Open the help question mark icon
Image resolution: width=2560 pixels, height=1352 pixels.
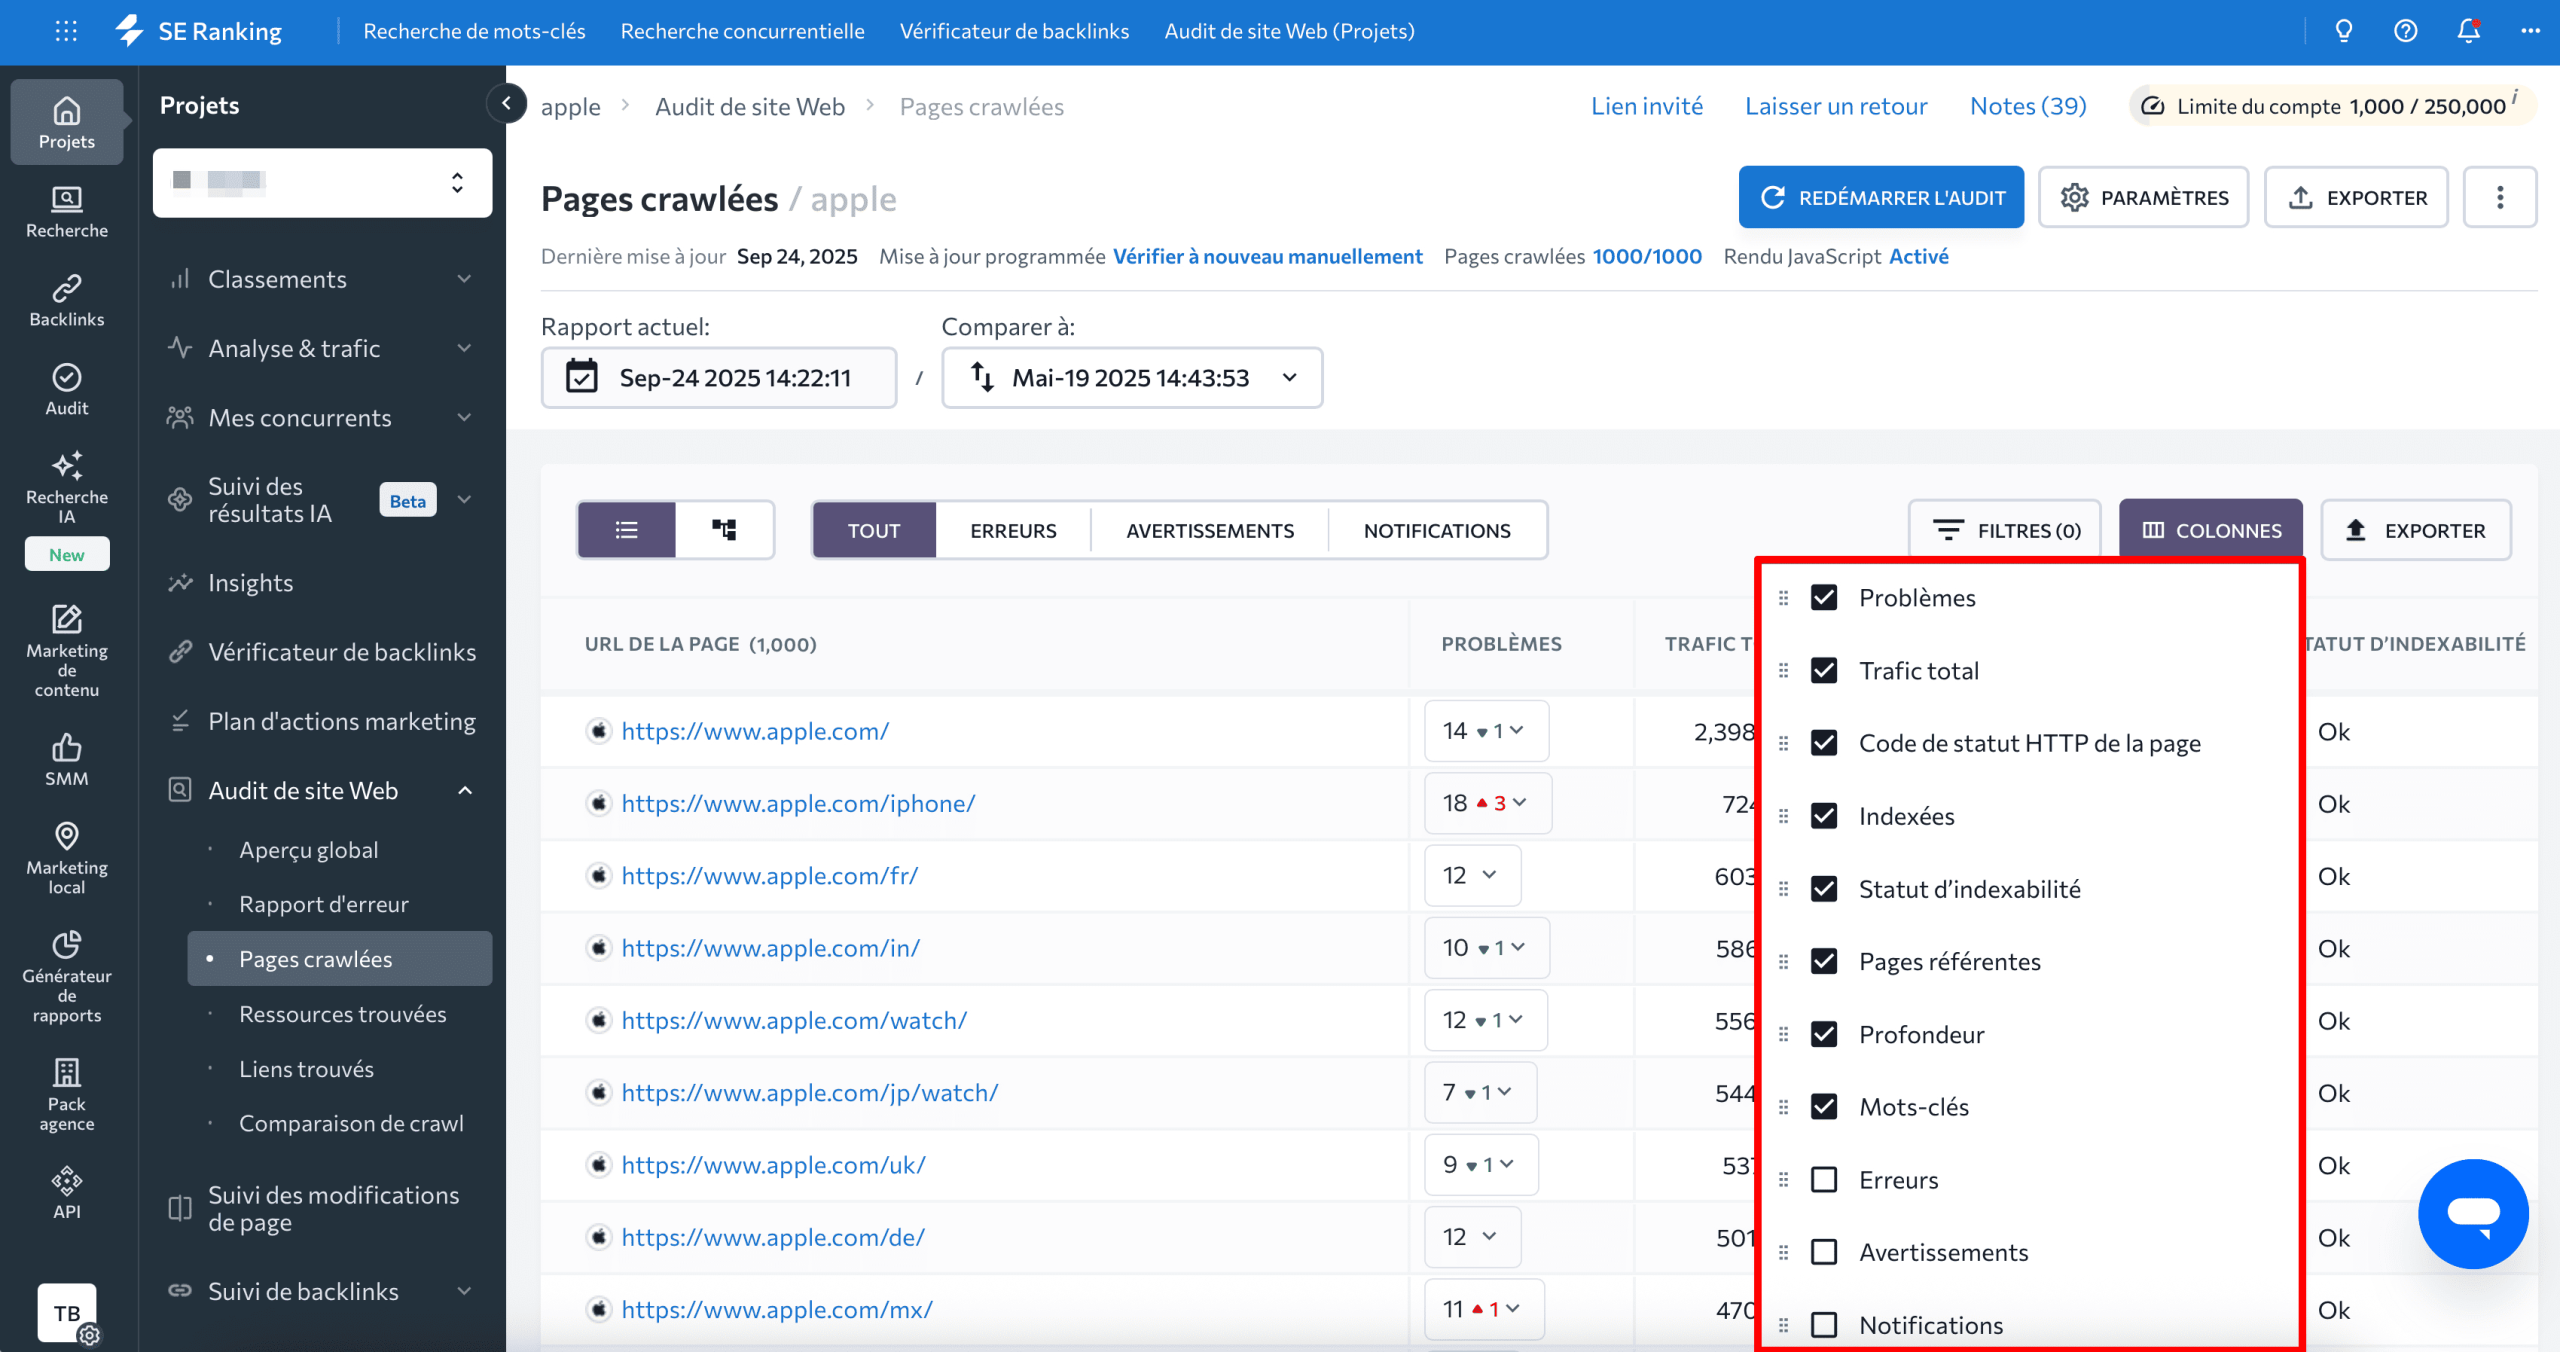2406,31
